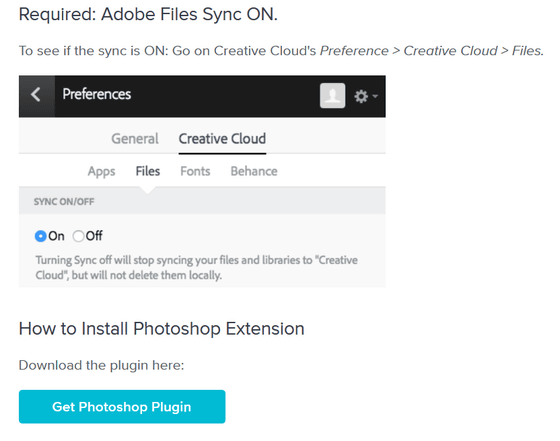Click the Get Photoshop Plugin button
This screenshot has width=560, height=441.
coord(122,407)
